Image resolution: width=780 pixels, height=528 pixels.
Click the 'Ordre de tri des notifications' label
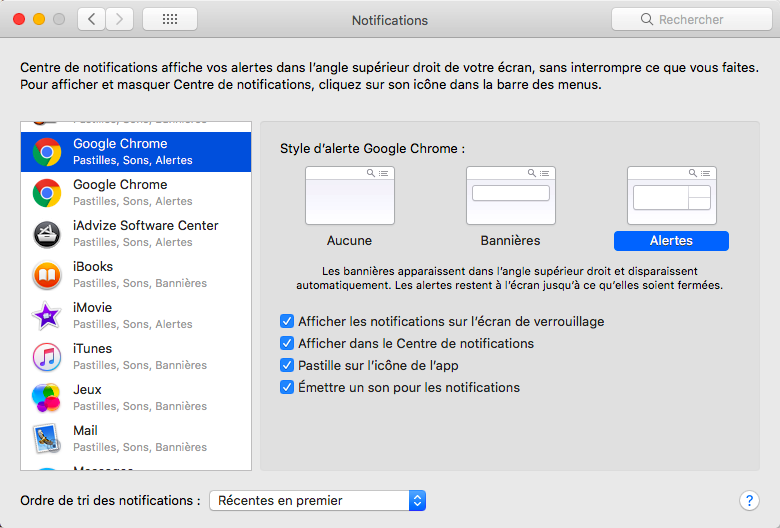[110, 500]
